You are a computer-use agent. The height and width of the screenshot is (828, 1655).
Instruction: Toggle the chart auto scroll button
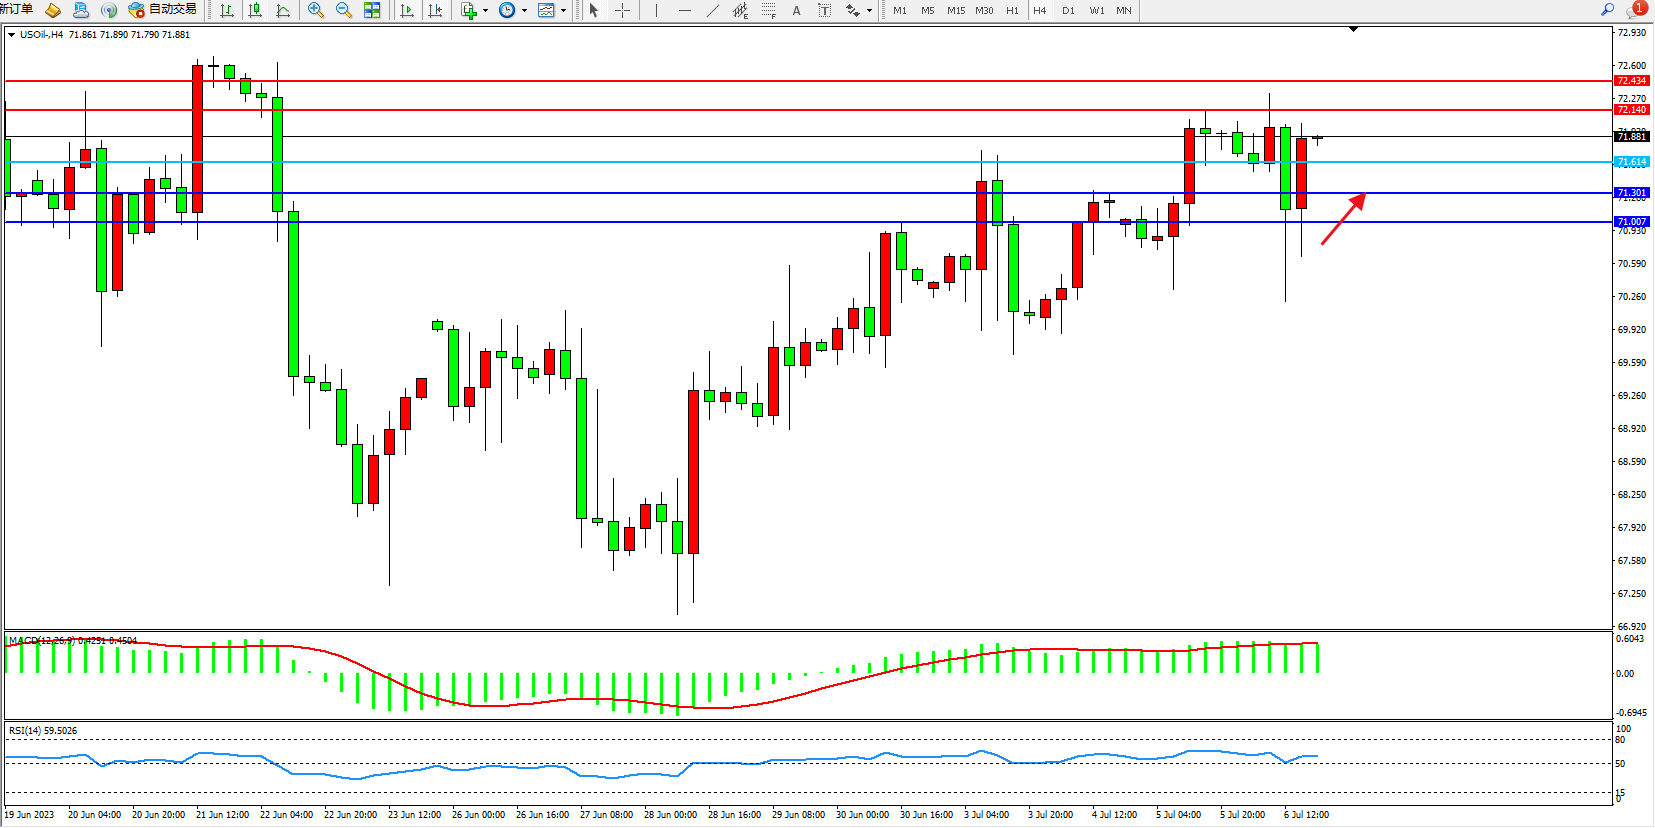pos(407,10)
